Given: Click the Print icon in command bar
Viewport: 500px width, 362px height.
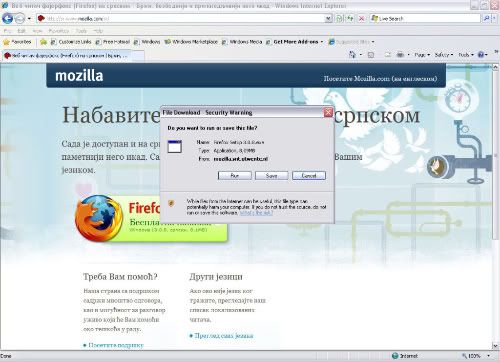Looking at the screenshot, I should (400, 55).
